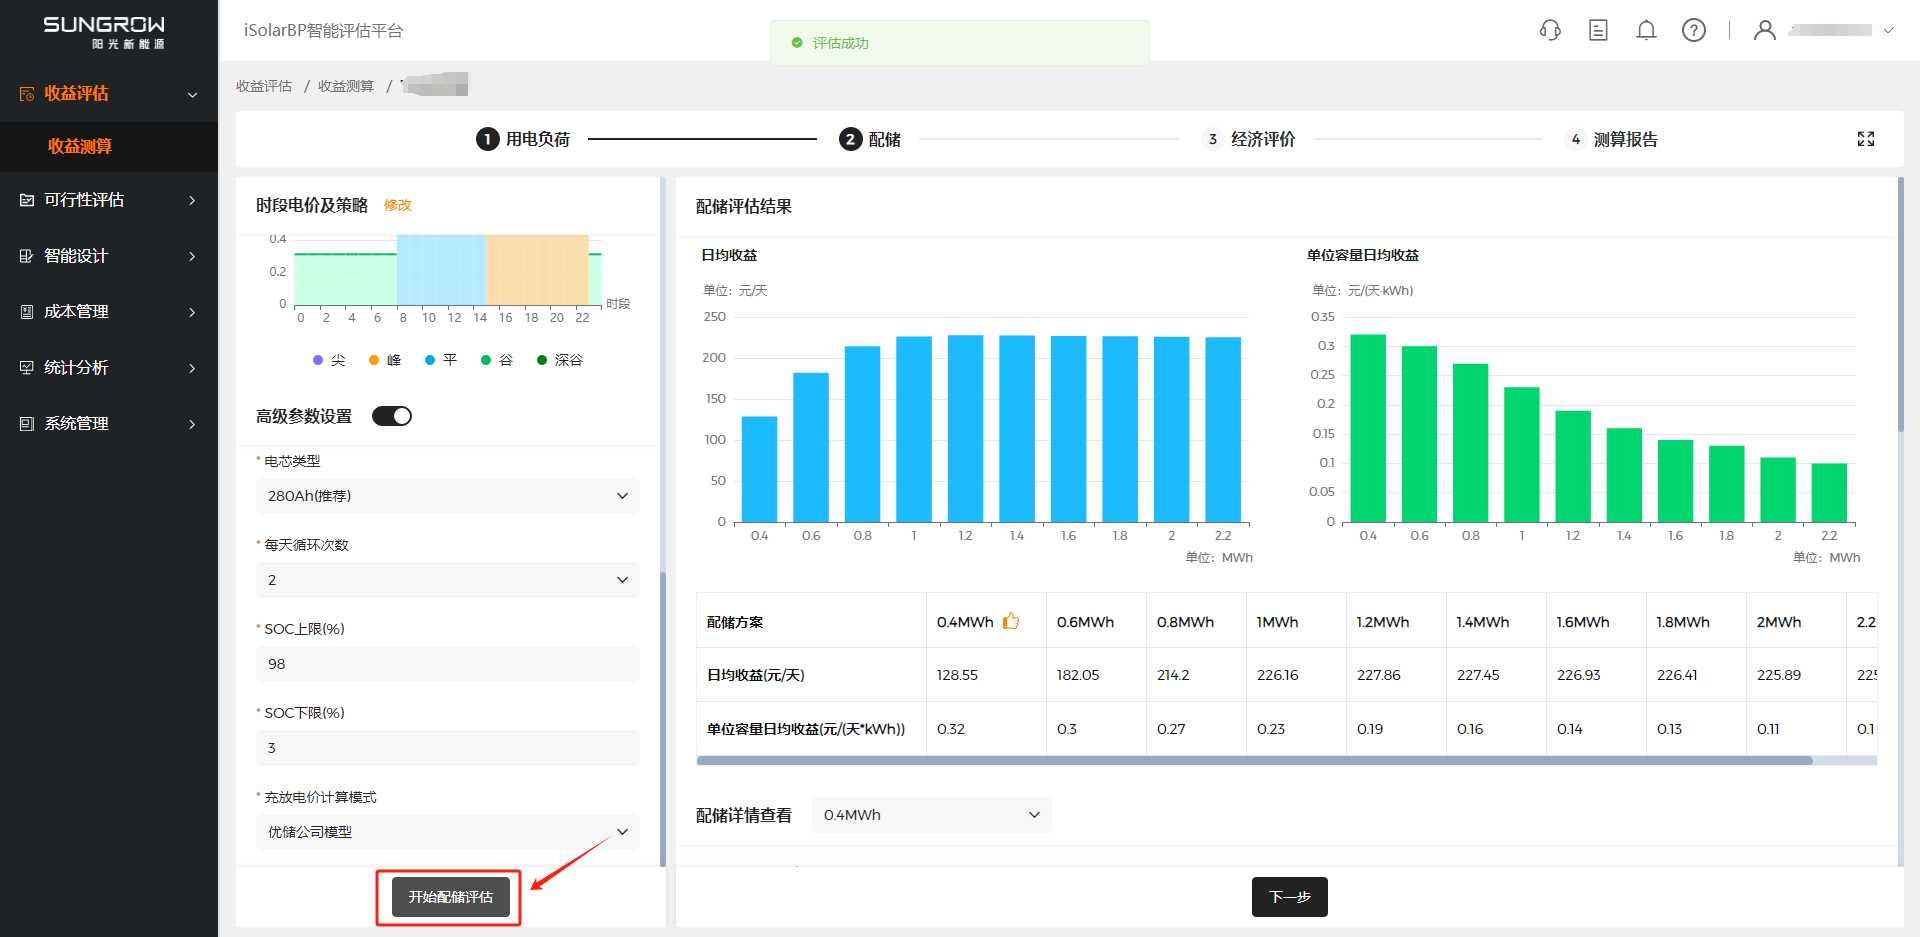Viewport: 1920px width, 937px height.
Task: Expand the 可行性评估 sidebar menu
Action: 109,200
